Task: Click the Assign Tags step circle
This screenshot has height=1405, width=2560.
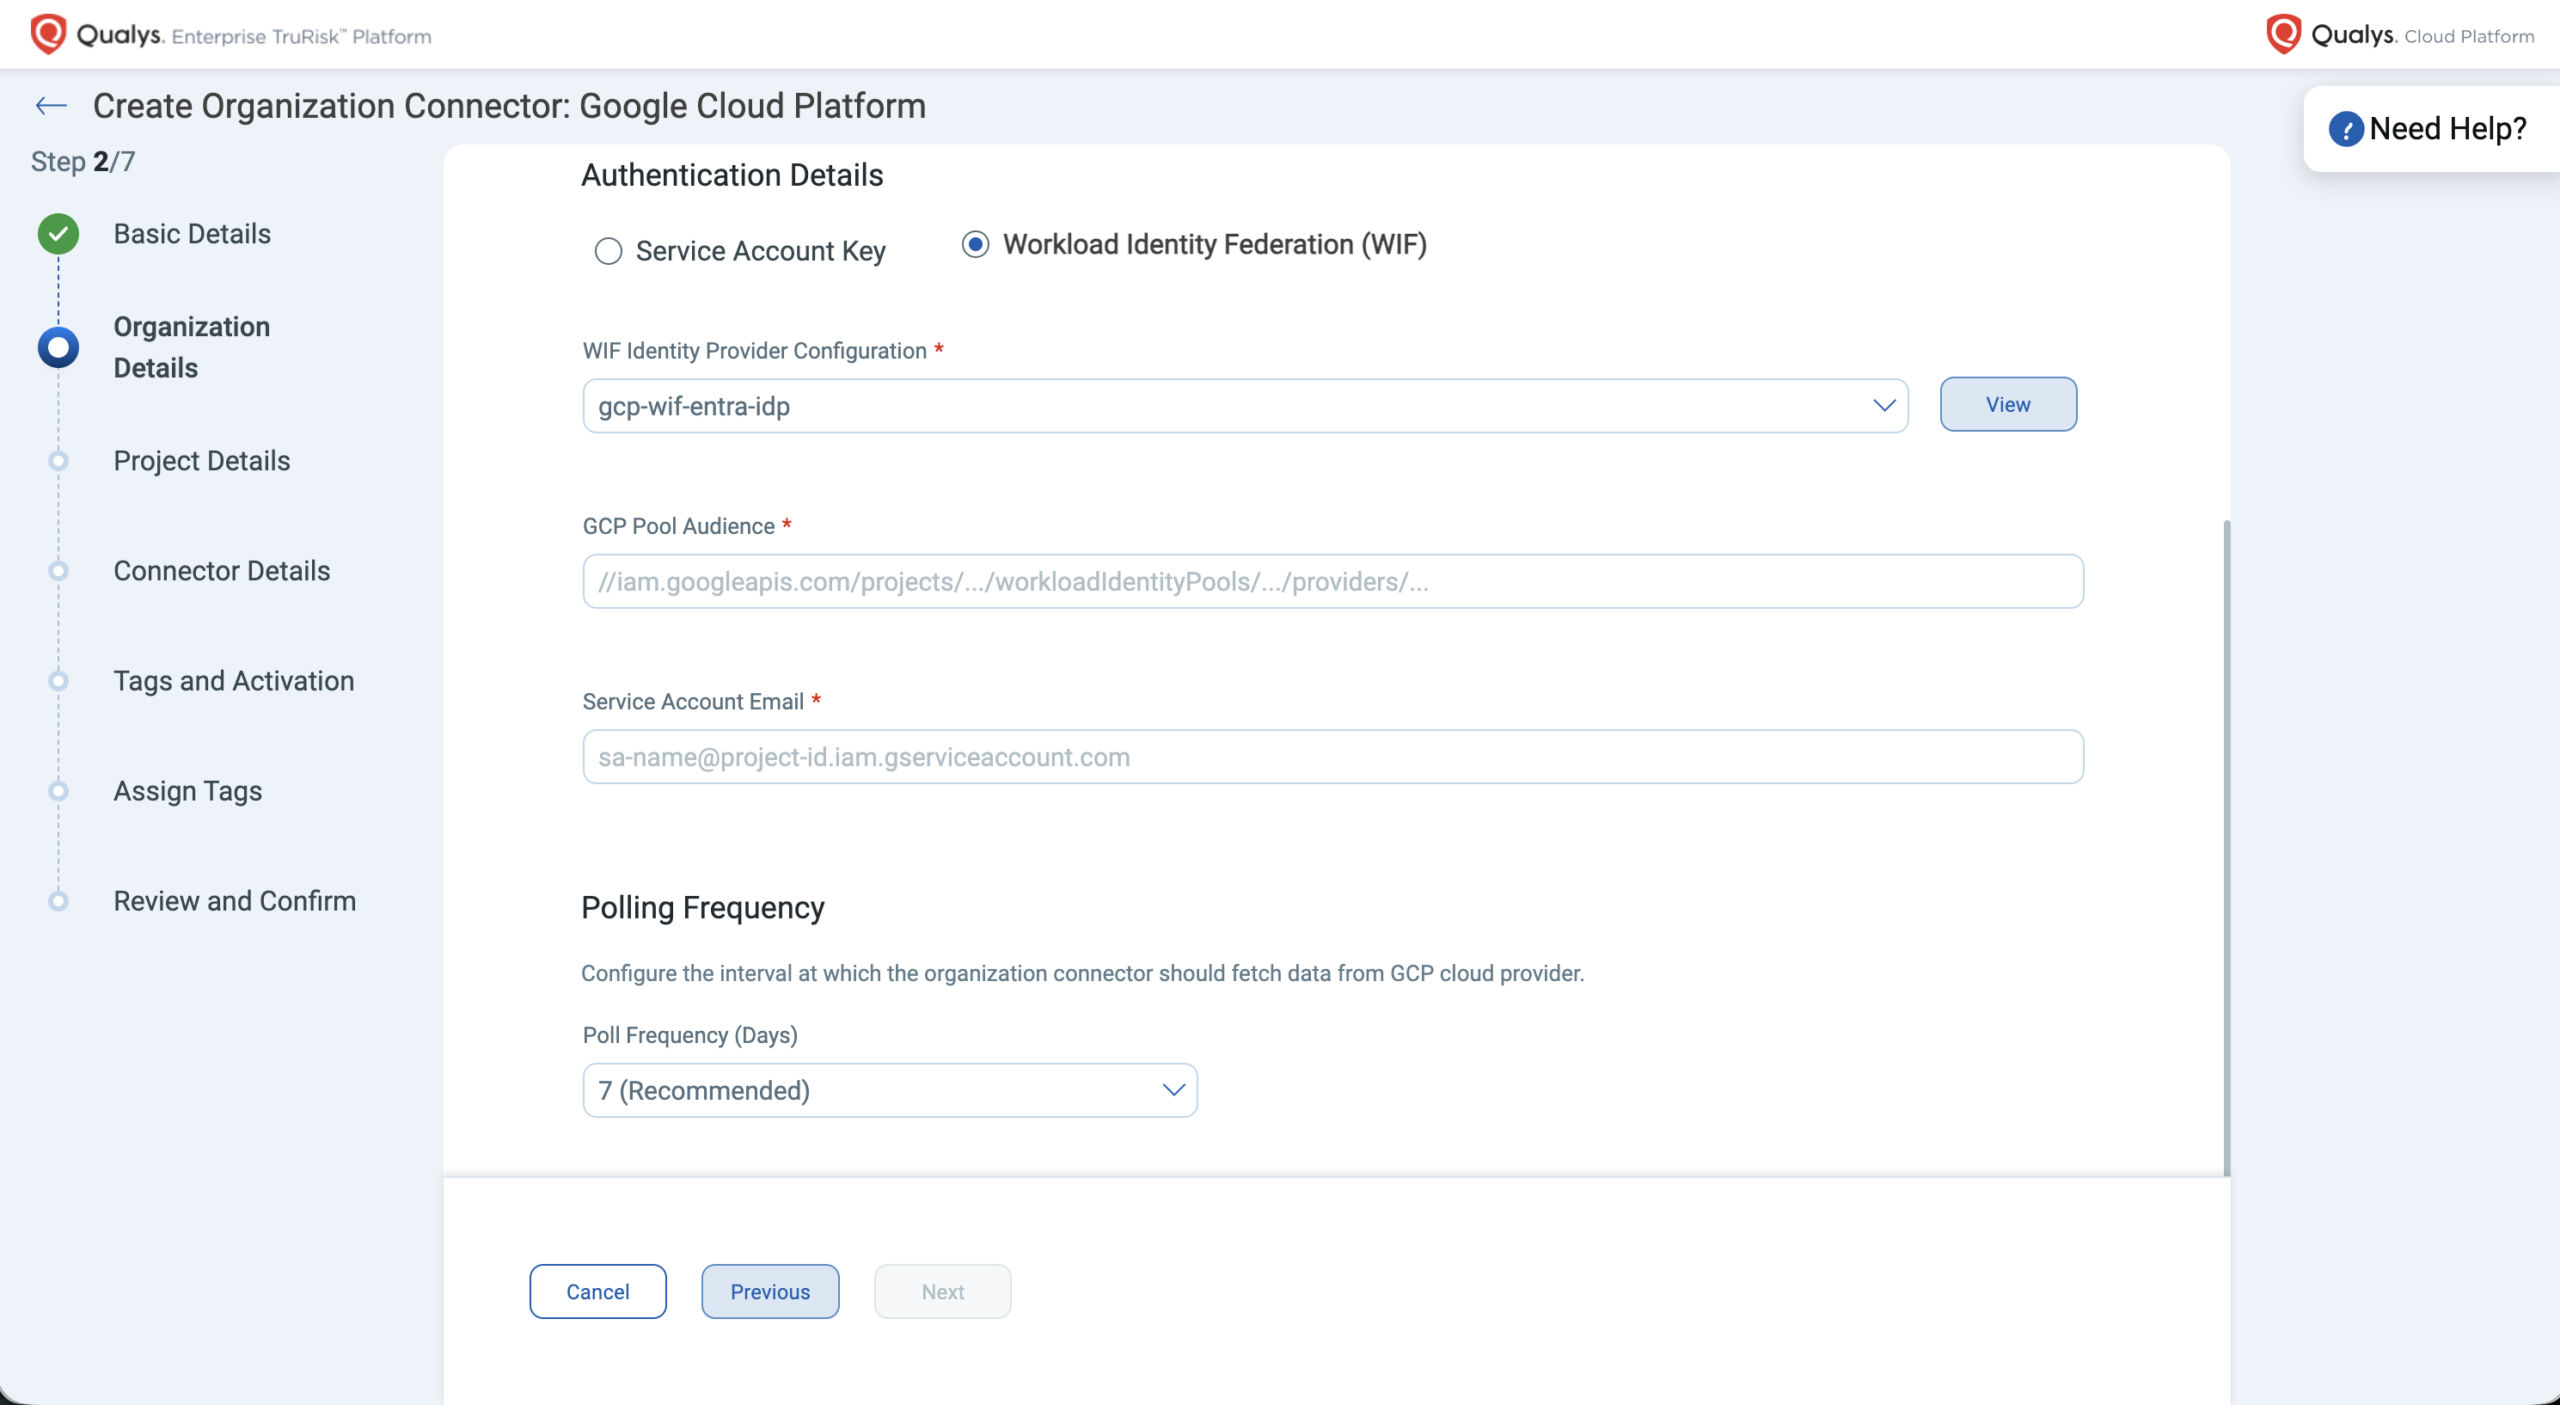Action: click(x=58, y=791)
